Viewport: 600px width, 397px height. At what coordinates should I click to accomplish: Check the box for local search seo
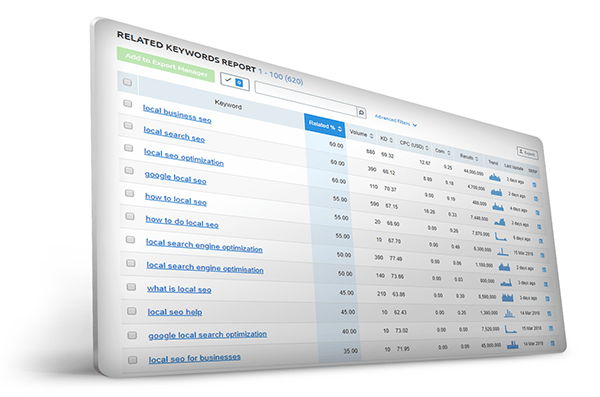(x=128, y=126)
